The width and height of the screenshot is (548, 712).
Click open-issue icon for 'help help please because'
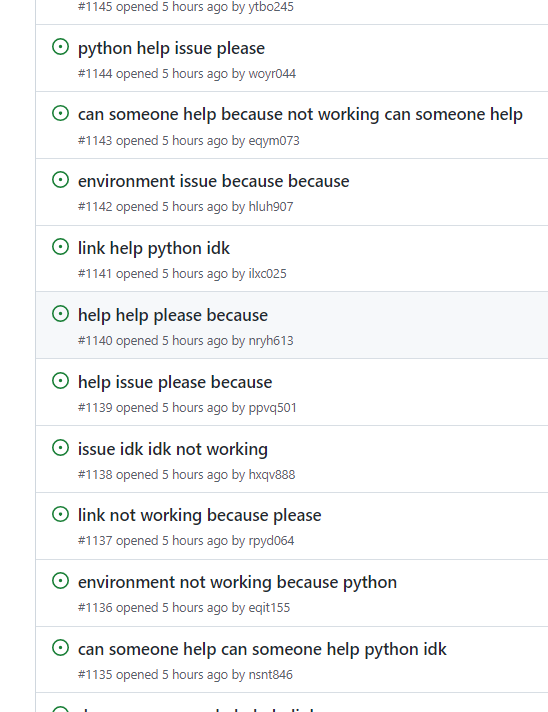60,314
